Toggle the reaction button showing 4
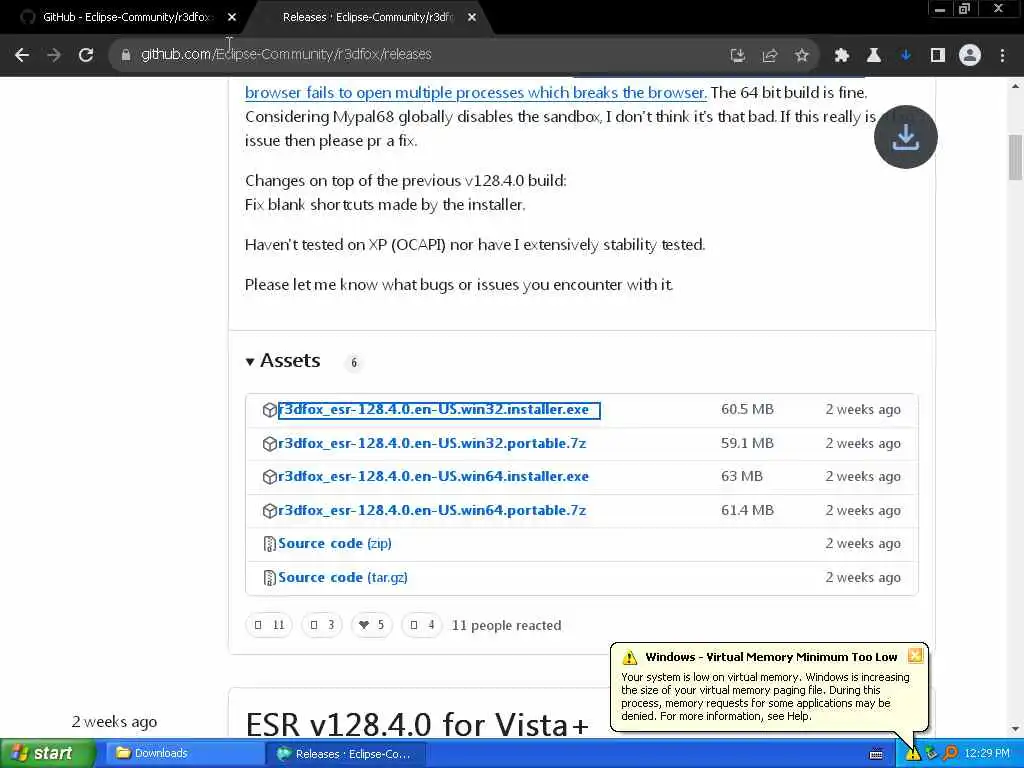Screen dimensions: 1024x768 click(421, 625)
